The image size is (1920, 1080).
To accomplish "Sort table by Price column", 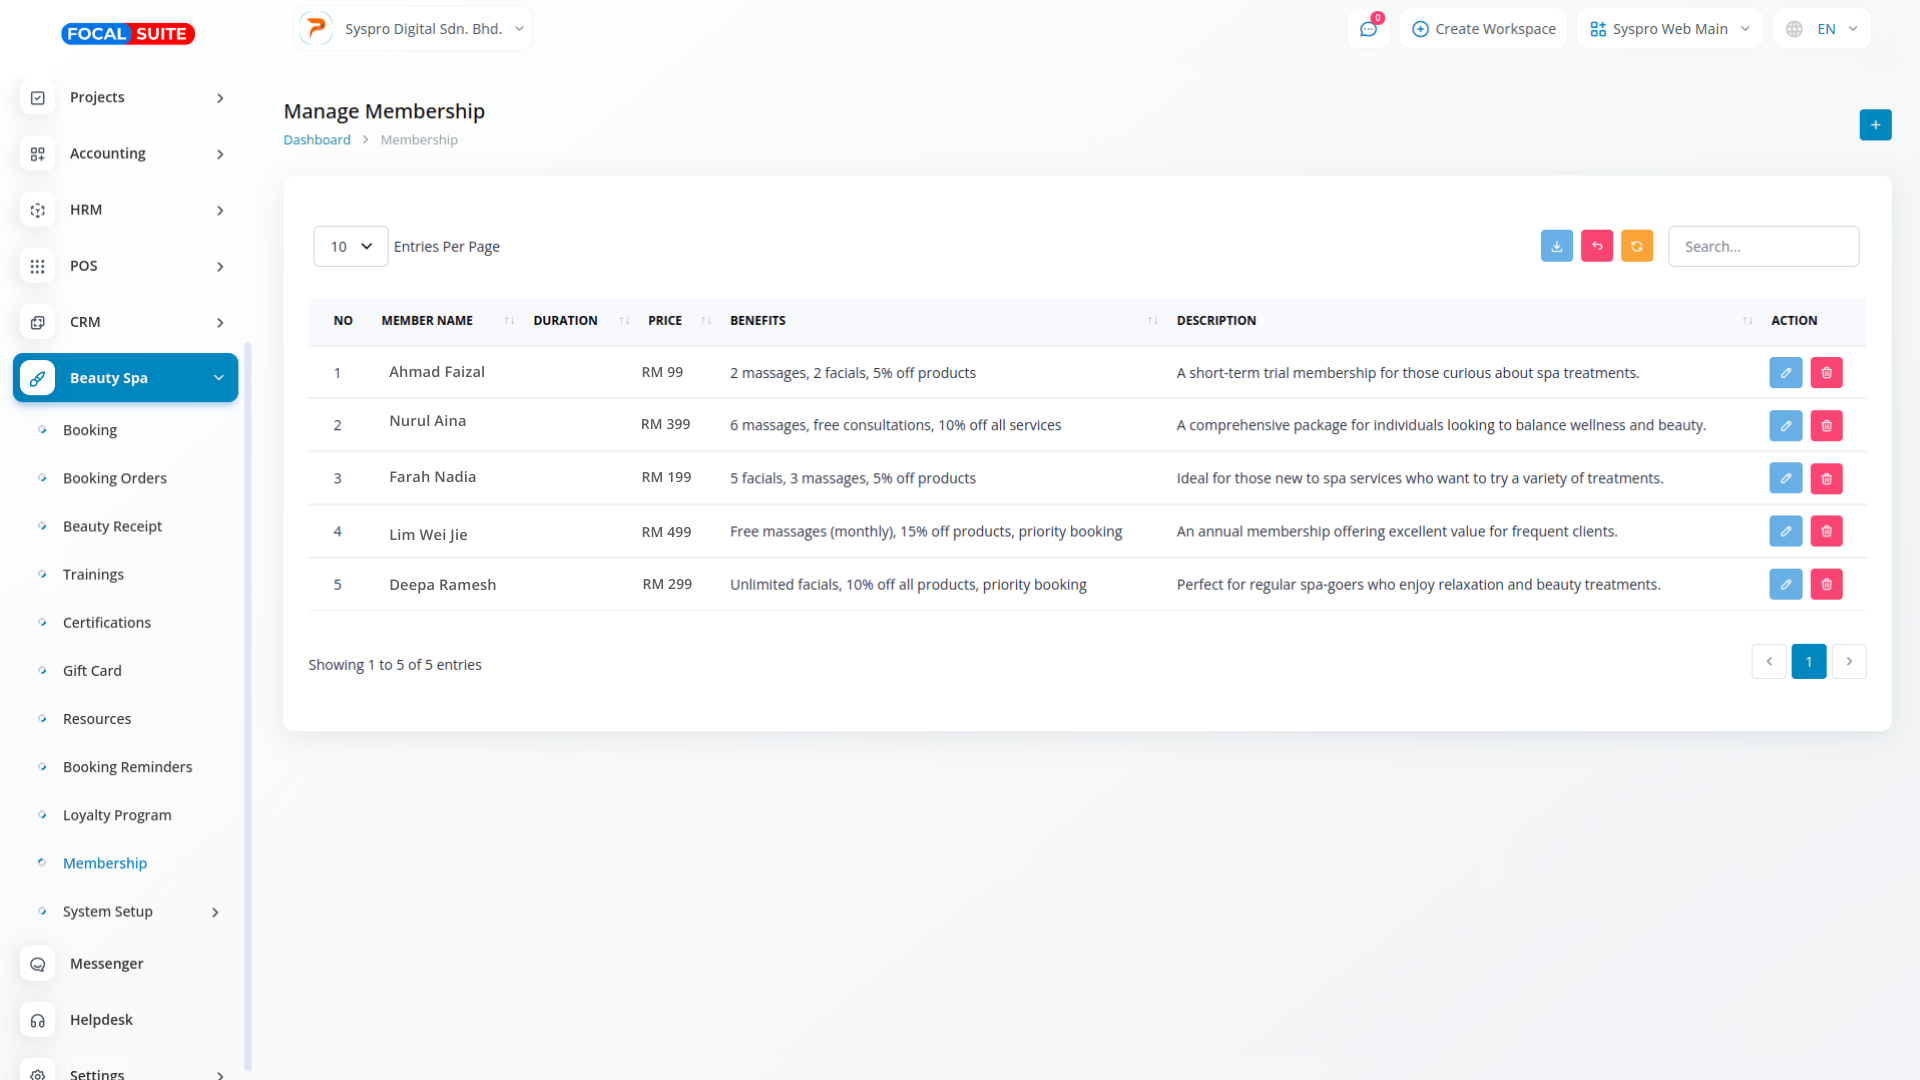I will [x=665, y=321].
